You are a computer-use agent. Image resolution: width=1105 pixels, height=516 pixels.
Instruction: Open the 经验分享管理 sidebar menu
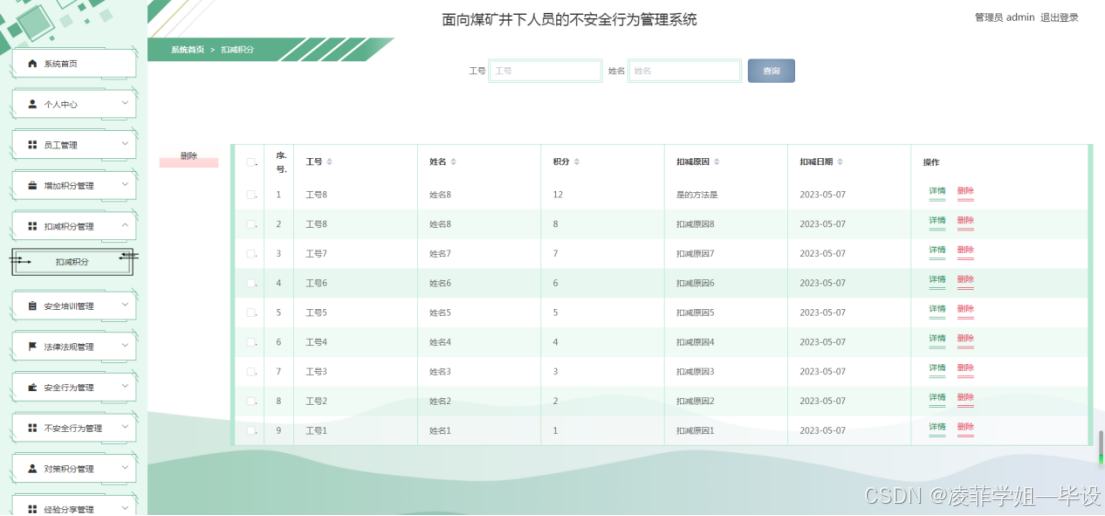(73, 506)
